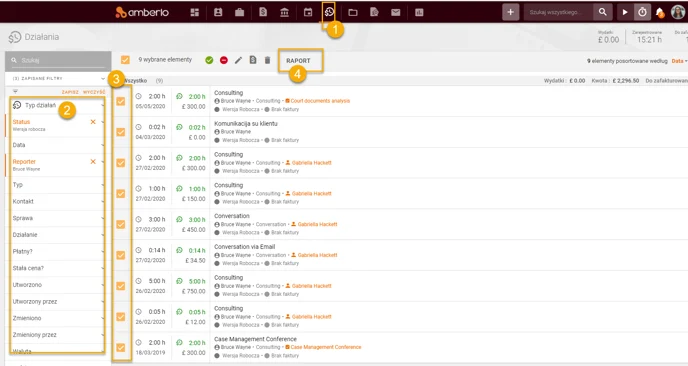Uncheck the 'Komunikacija su klientu' entry
The height and width of the screenshot is (366, 688).
(120, 132)
